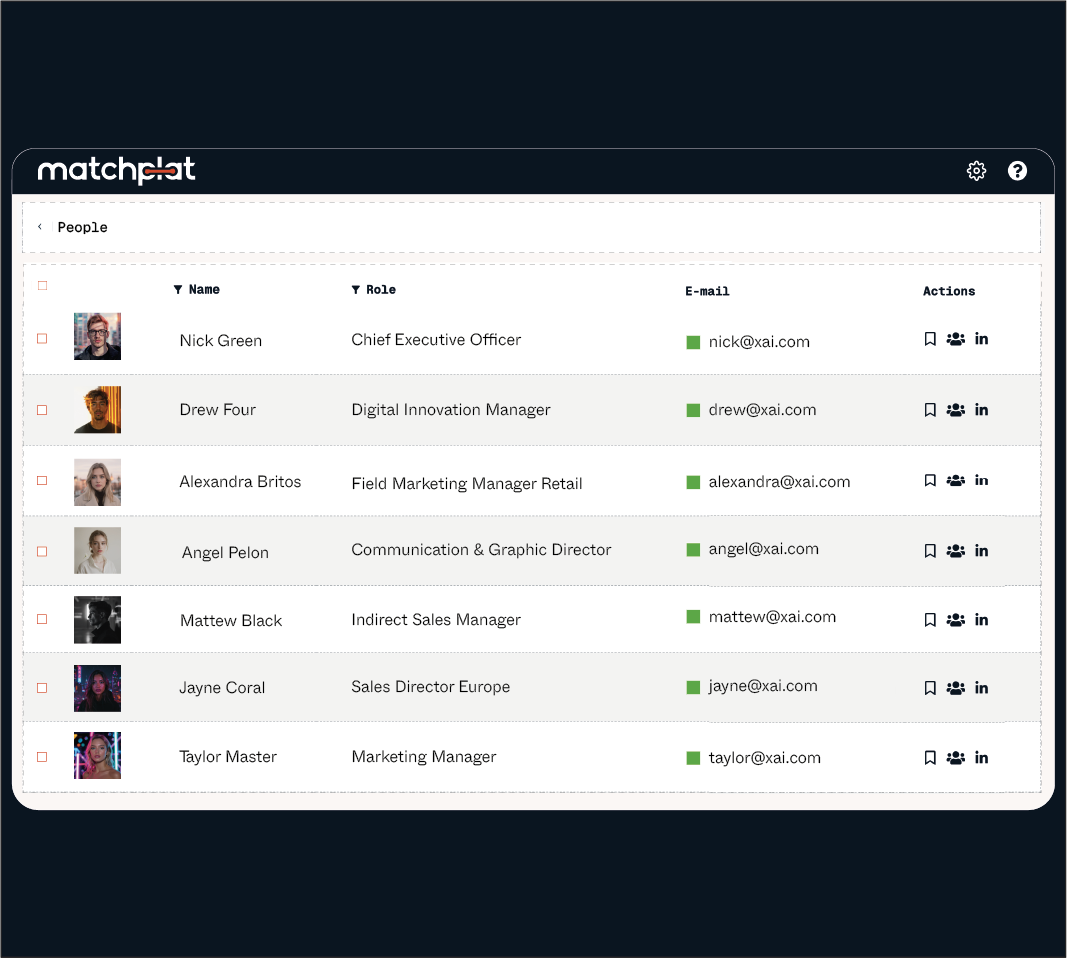Open Alexandra Britos's LinkedIn icon
Screen dimensions: 1067x958
click(981, 480)
